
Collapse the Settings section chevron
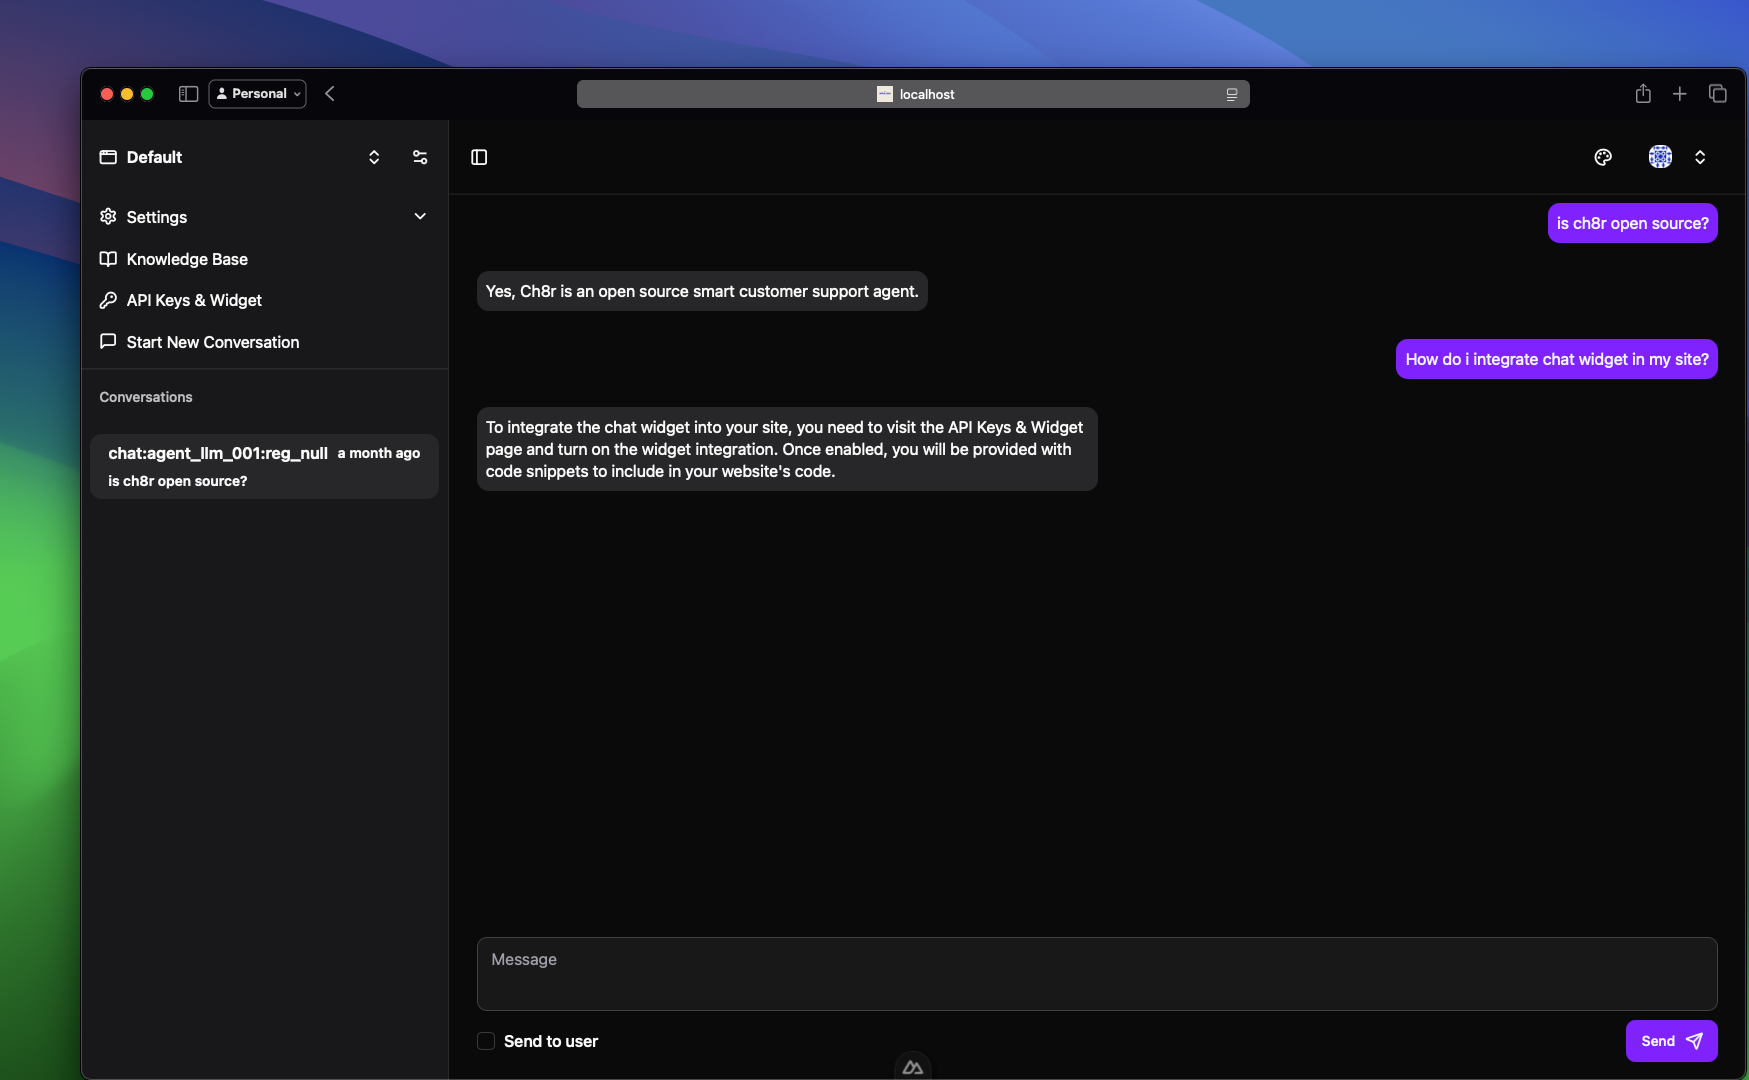(420, 216)
